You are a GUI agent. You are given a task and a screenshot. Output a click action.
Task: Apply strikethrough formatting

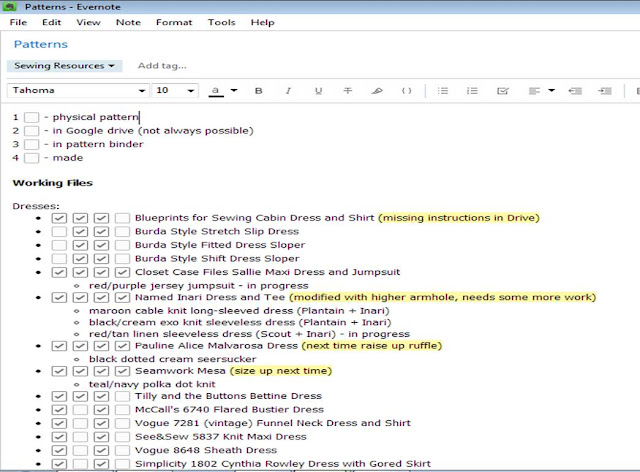point(348,91)
